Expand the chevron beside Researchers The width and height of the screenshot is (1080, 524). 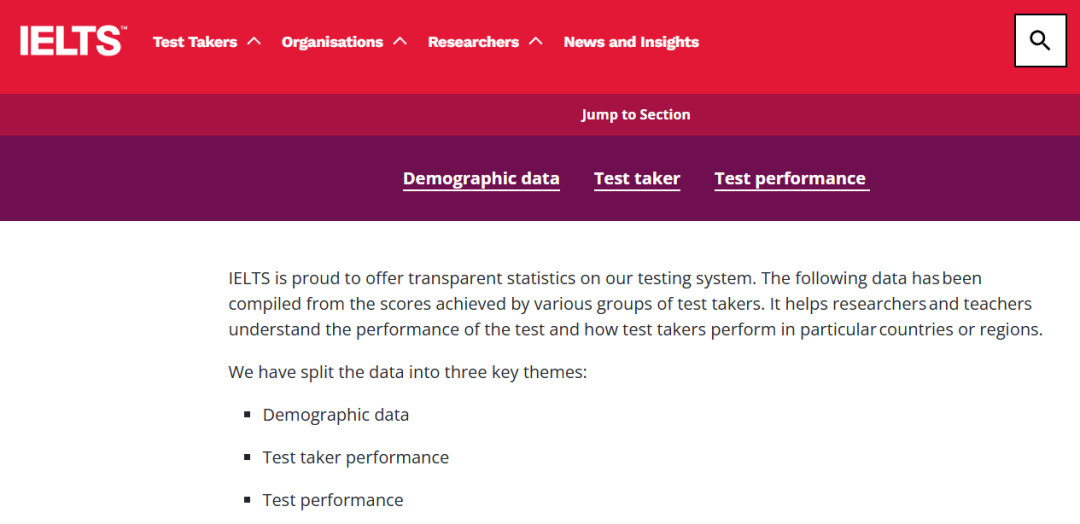point(536,41)
